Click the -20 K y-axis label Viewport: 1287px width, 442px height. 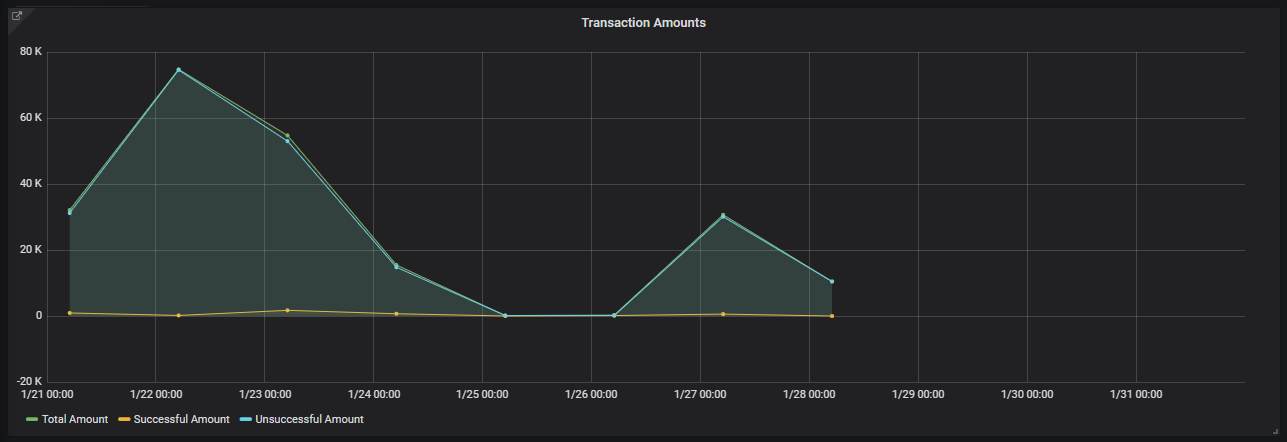click(29, 382)
